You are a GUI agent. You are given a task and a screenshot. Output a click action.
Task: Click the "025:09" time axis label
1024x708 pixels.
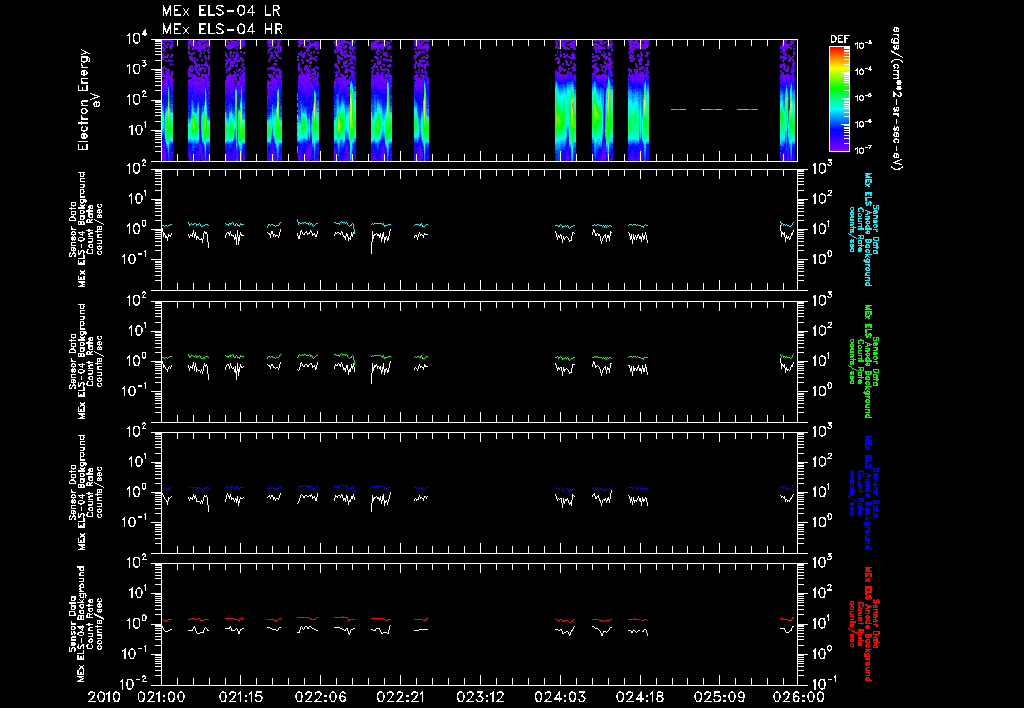719,698
